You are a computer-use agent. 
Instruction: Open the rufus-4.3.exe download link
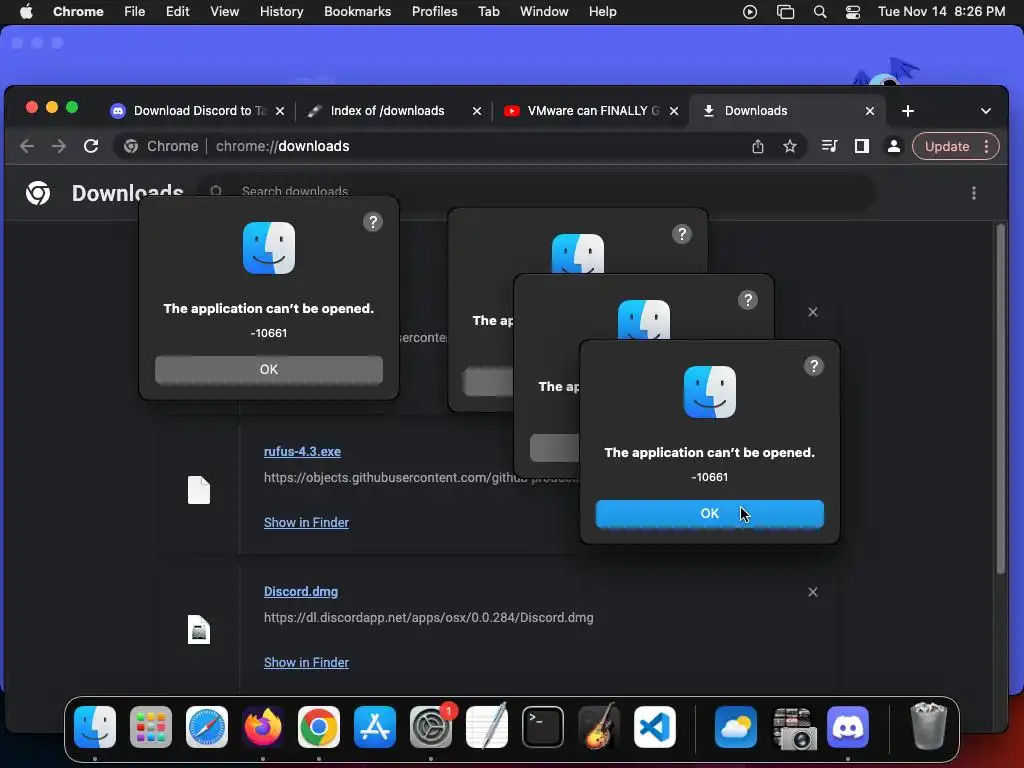pyautogui.click(x=302, y=451)
